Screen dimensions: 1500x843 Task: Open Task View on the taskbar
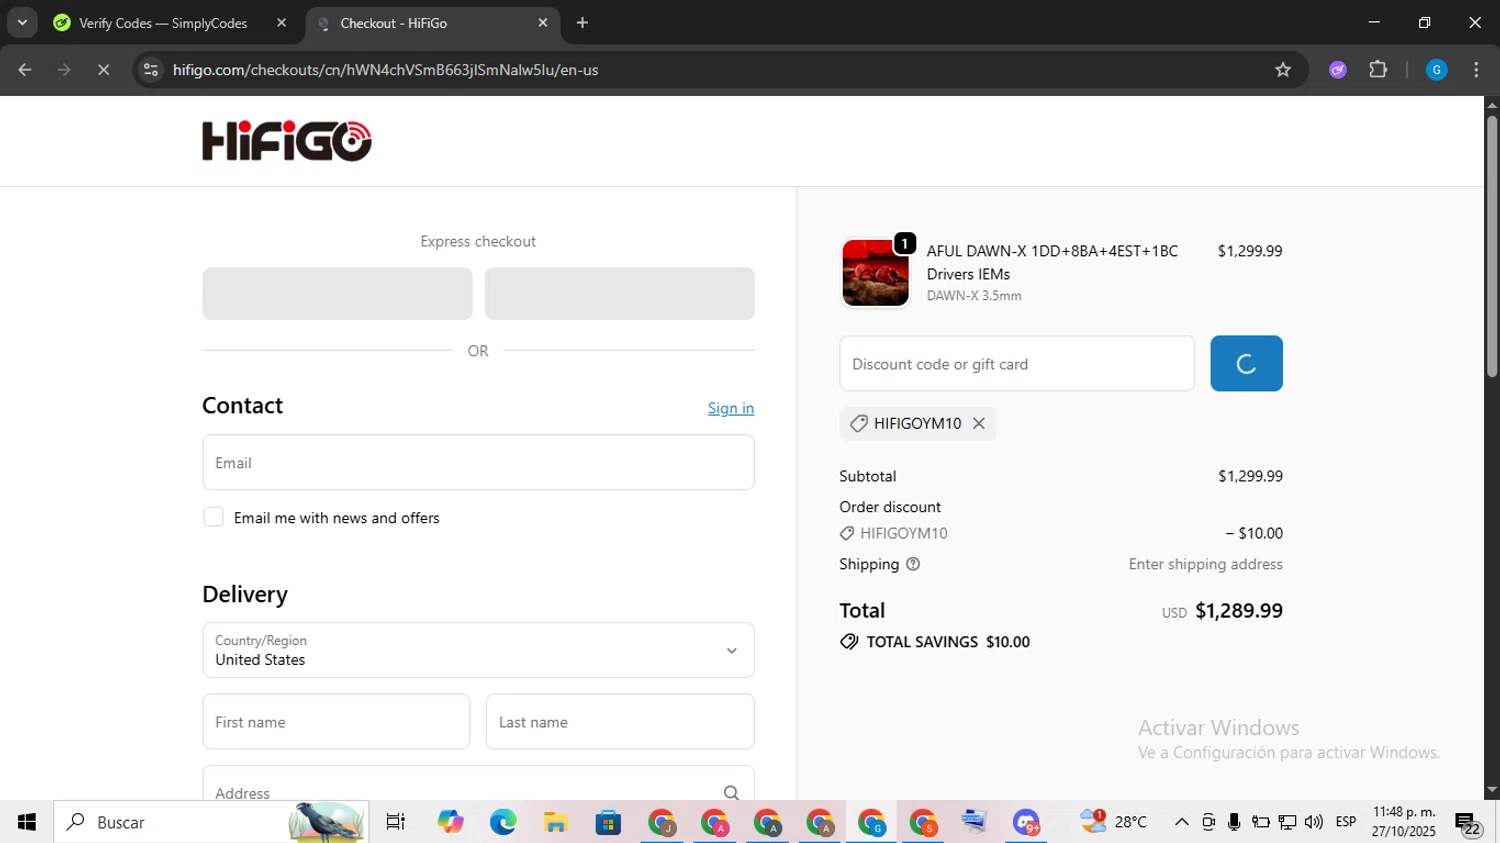point(396,822)
